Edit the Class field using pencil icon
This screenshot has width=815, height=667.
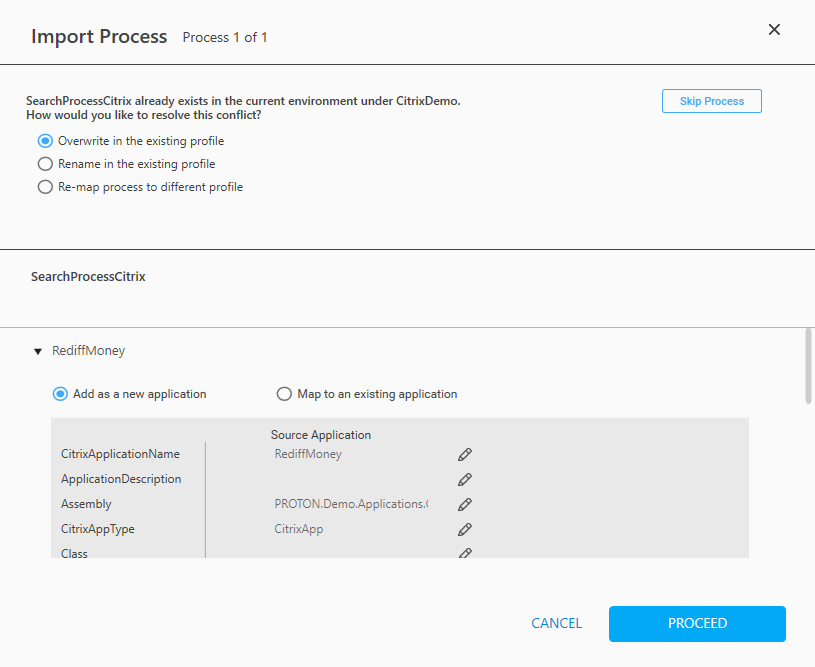pyautogui.click(x=464, y=552)
